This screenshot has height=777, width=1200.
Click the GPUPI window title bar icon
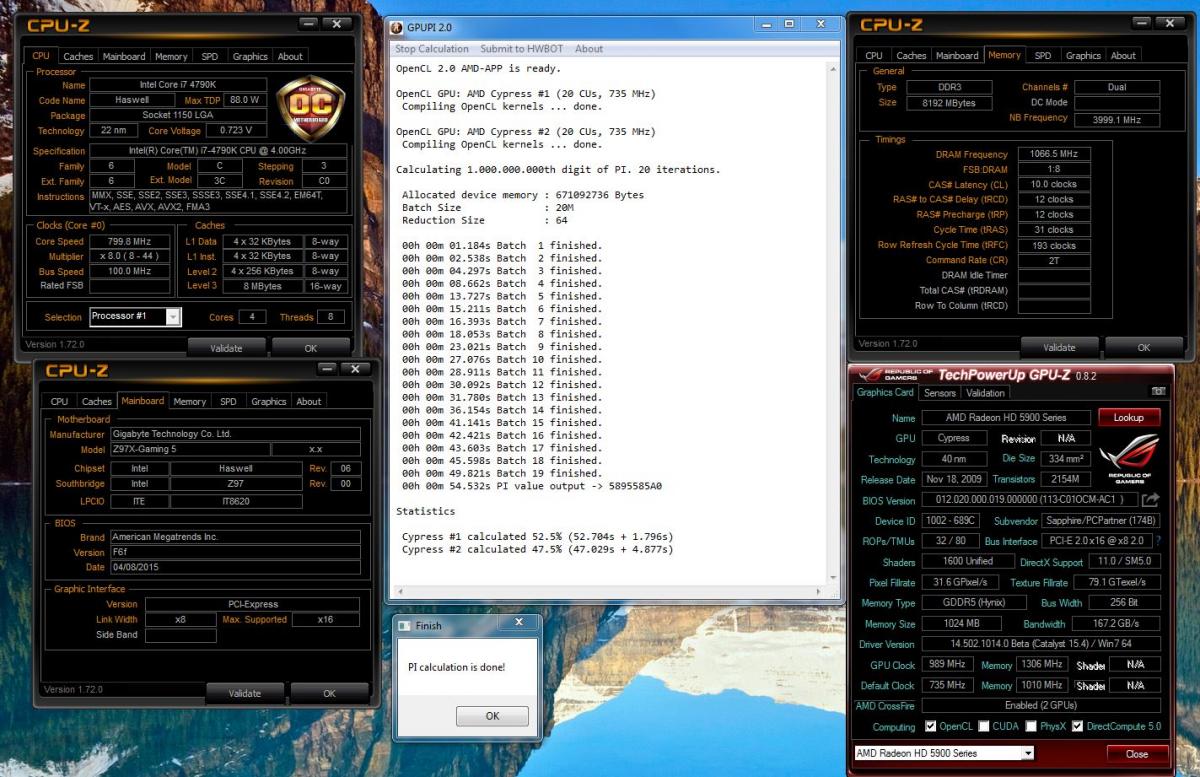pyautogui.click(x=396, y=27)
